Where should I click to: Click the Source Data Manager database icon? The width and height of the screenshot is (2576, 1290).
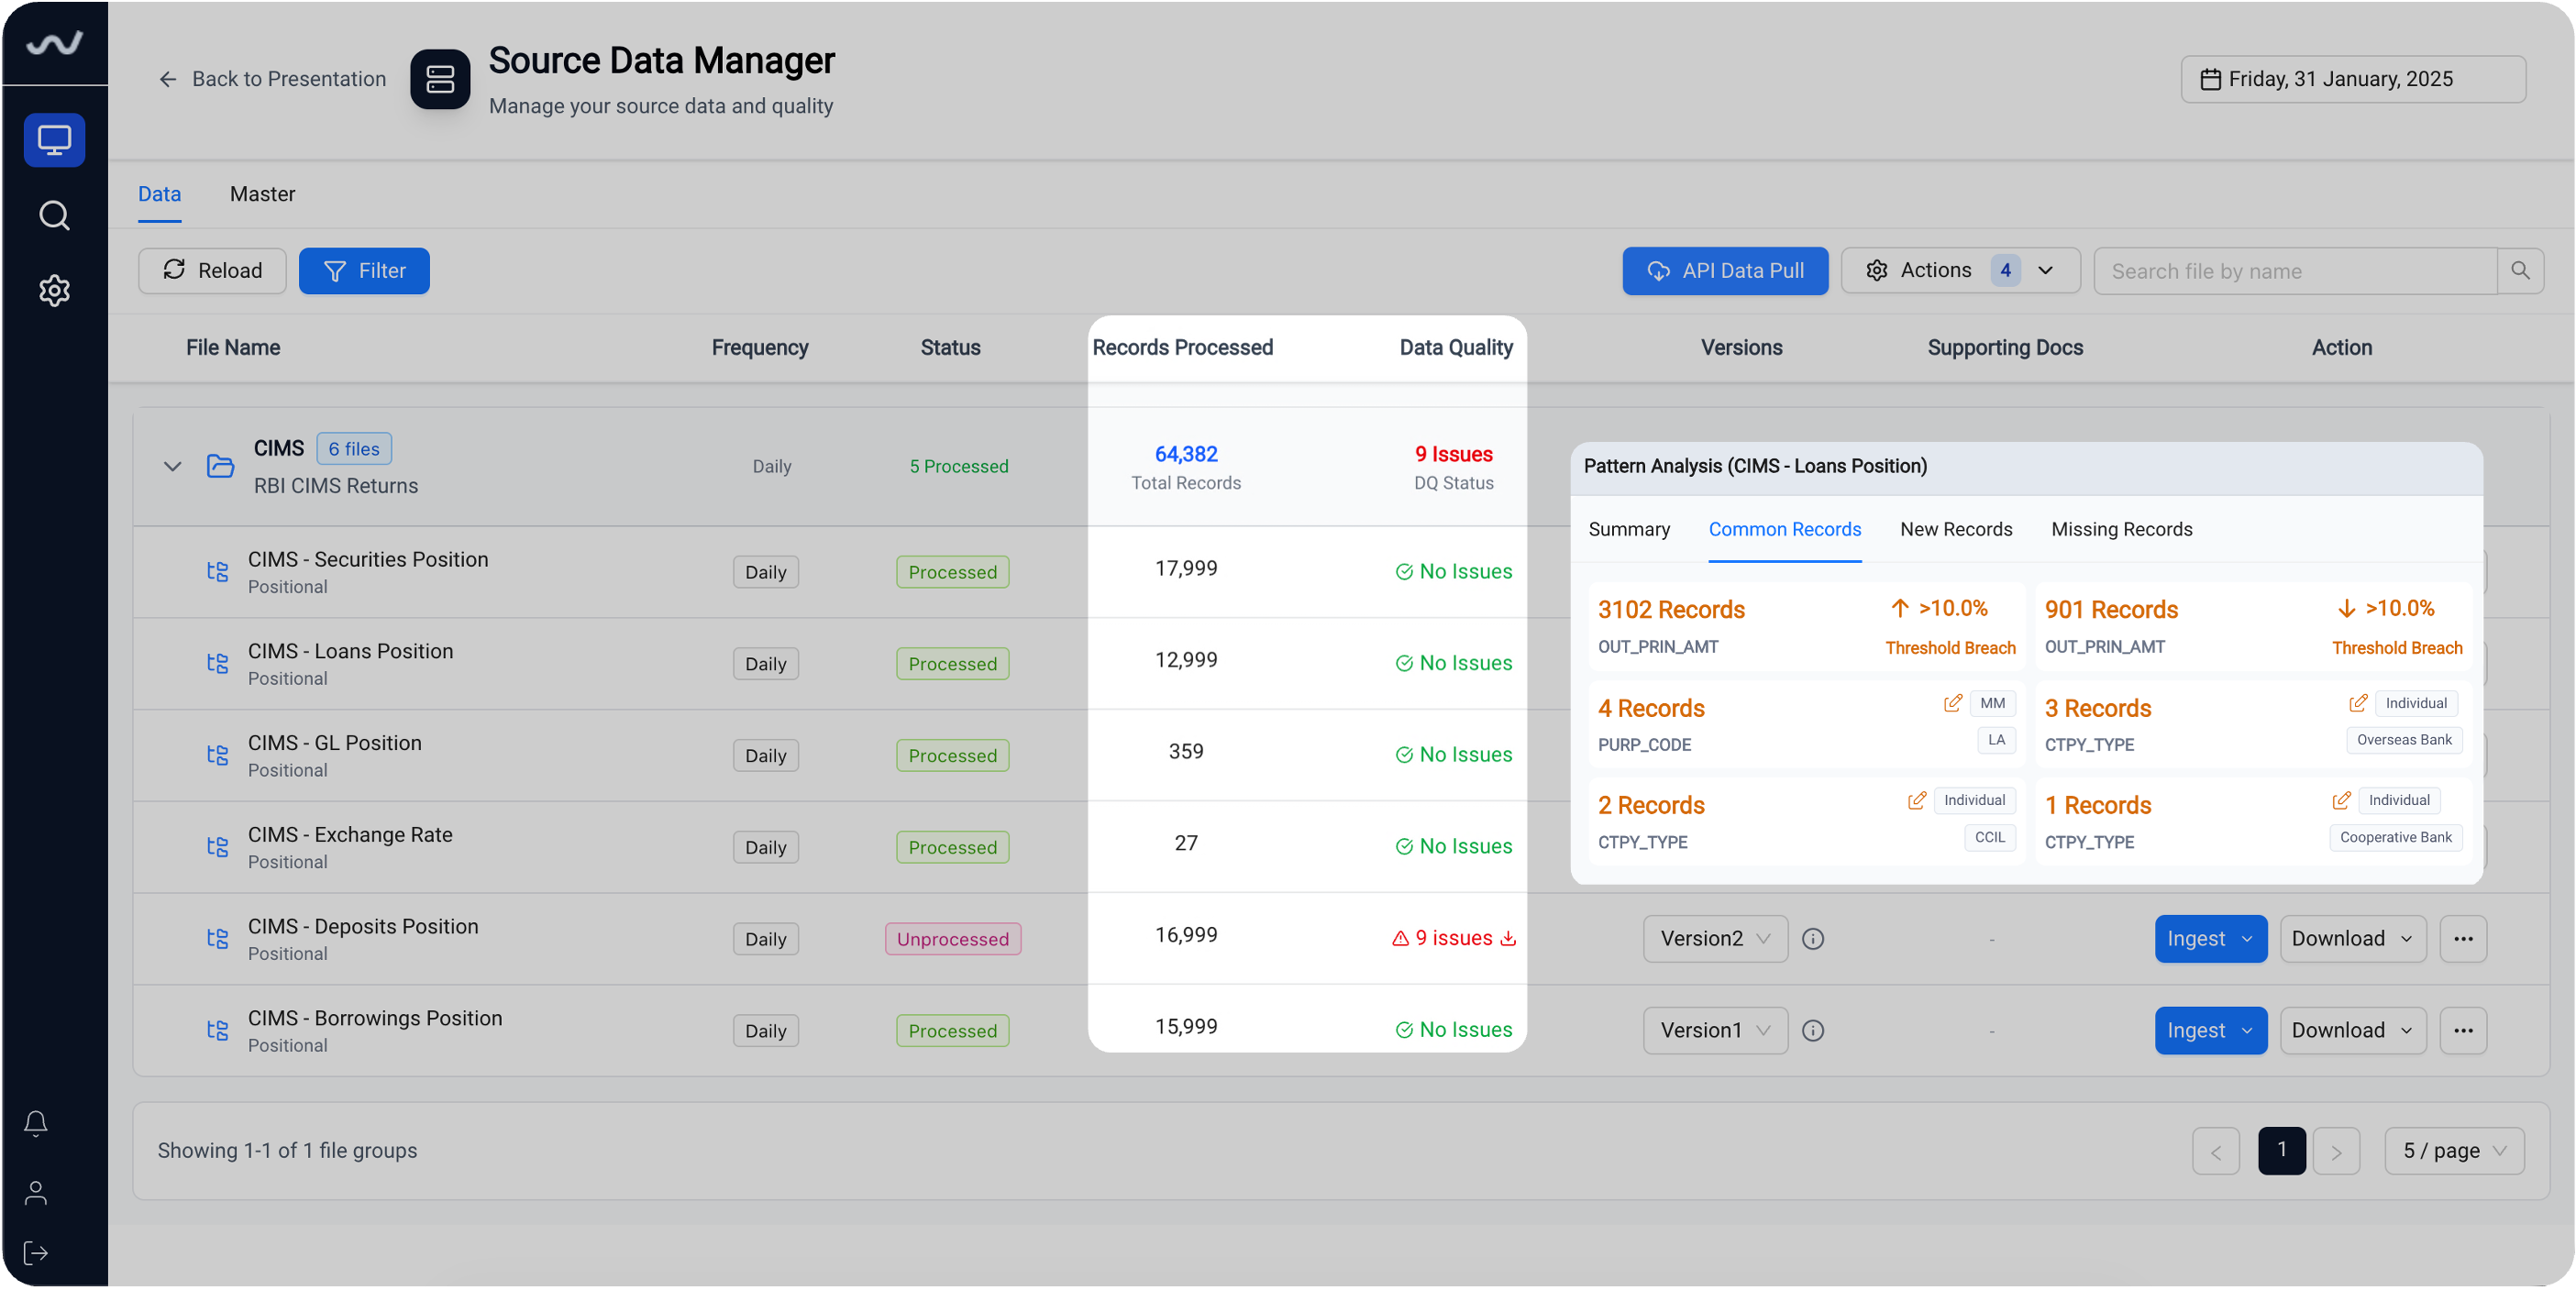[440, 79]
